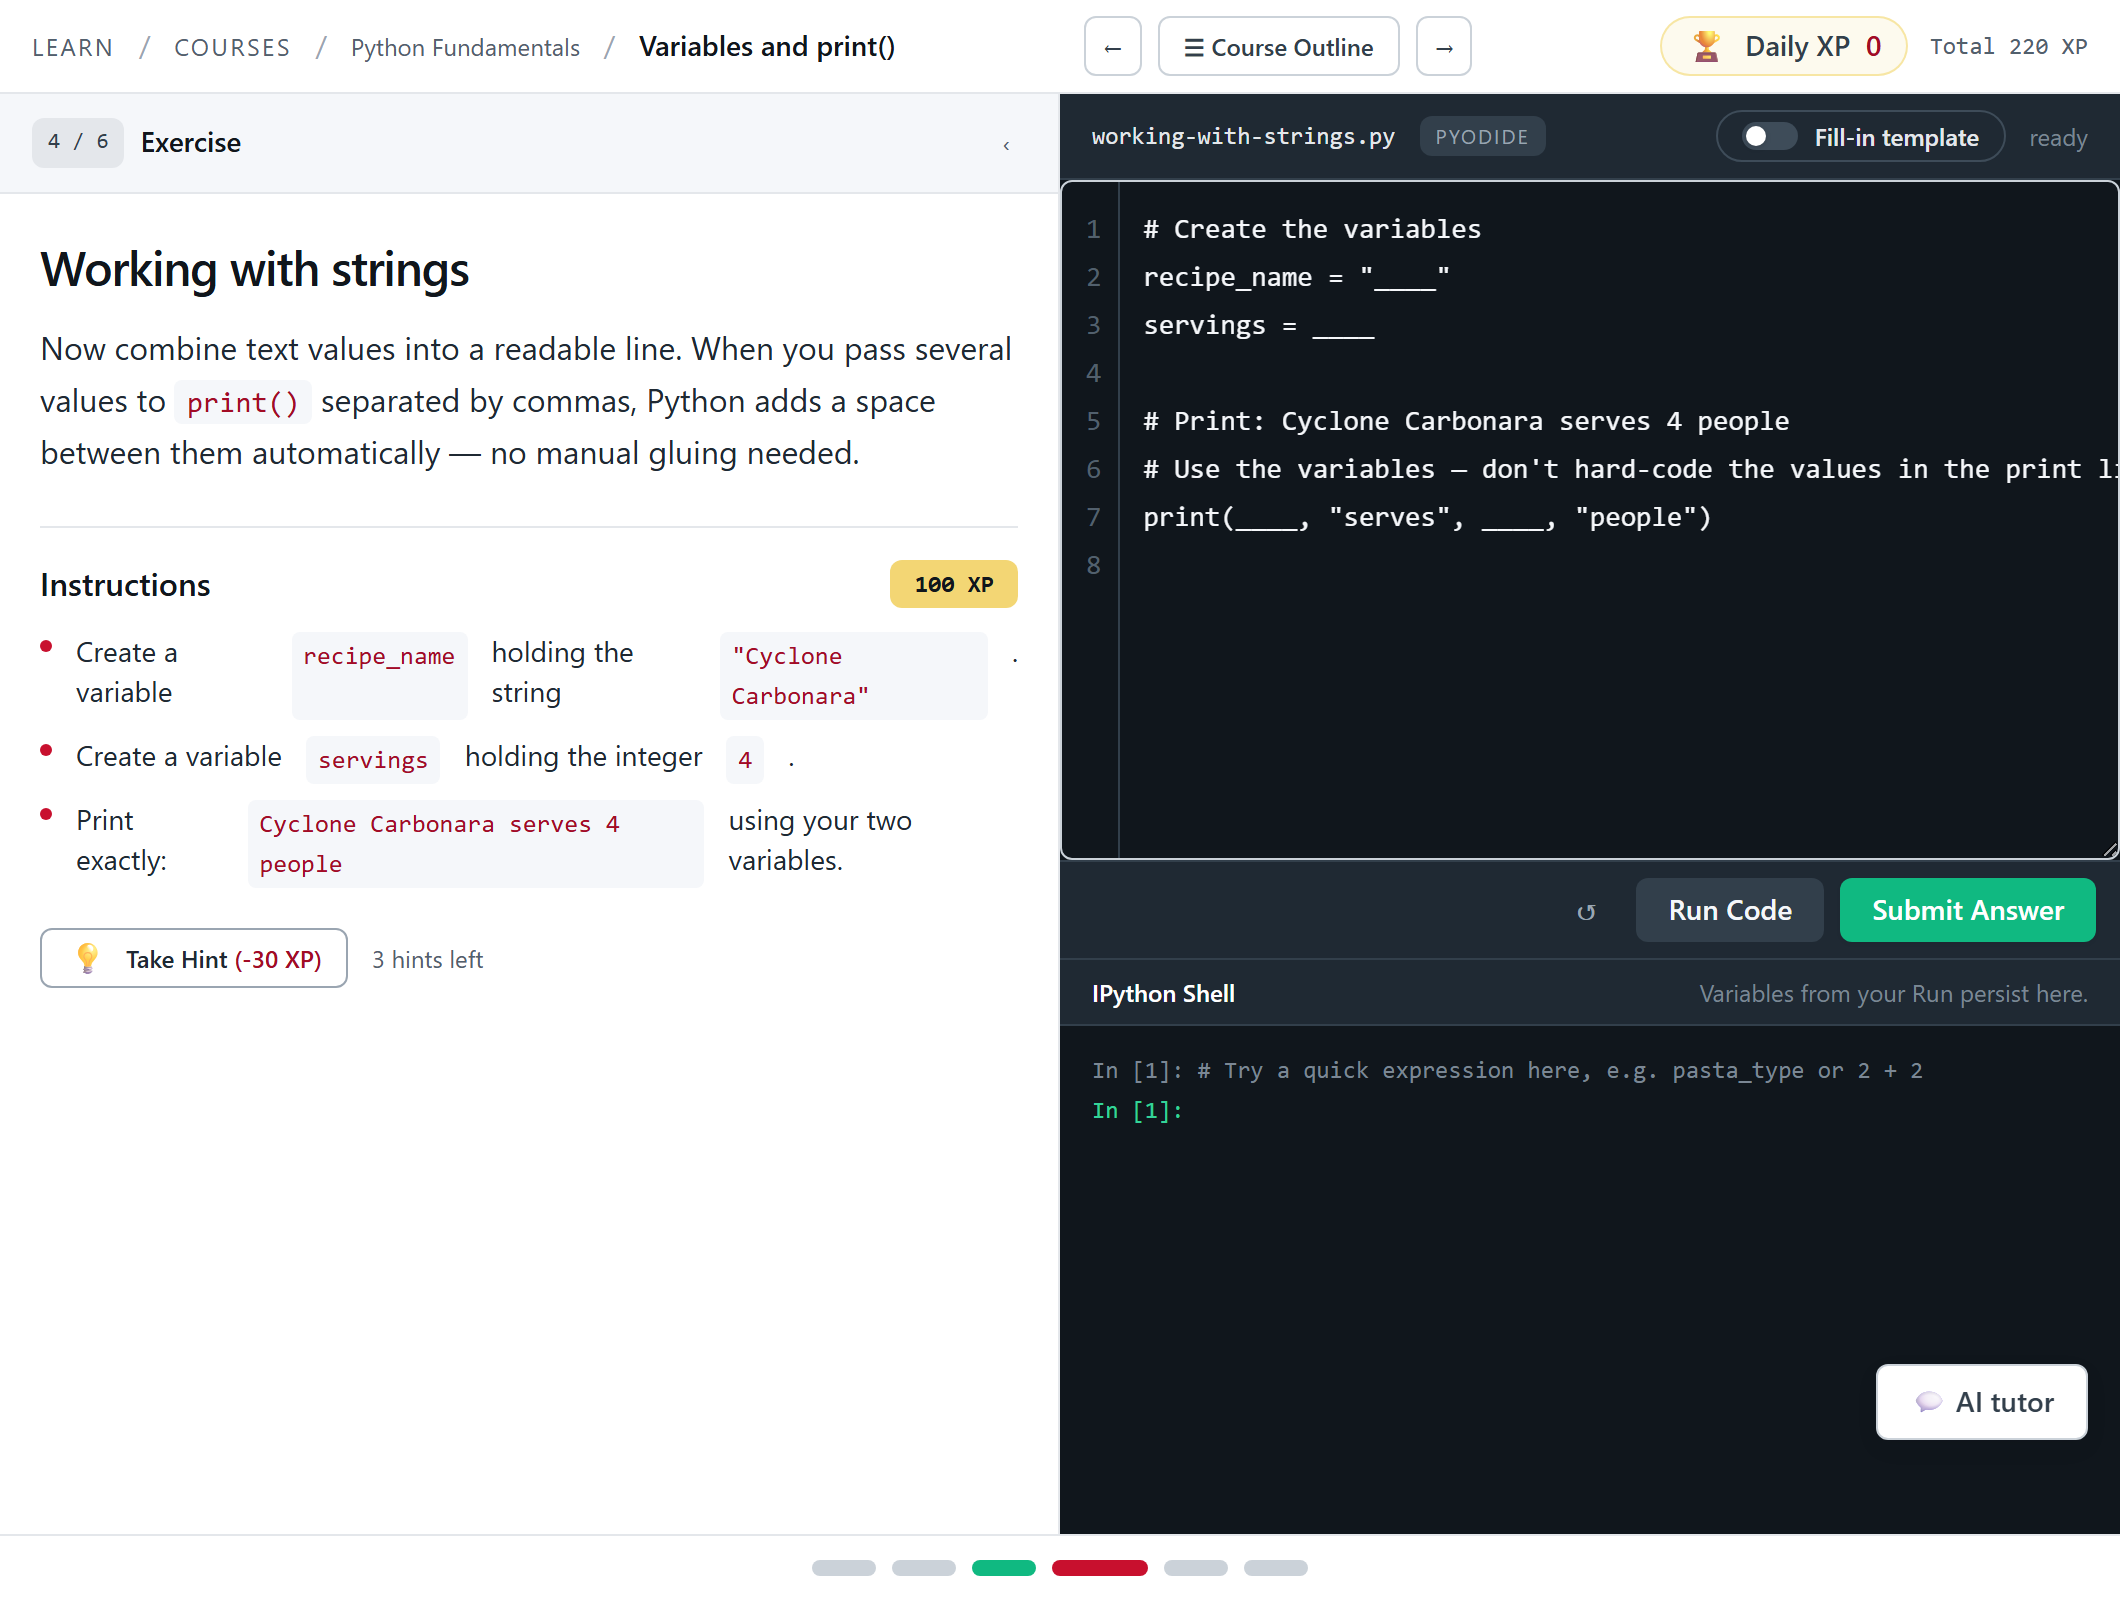Place cursor on the servings assignment line

tap(1258, 325)
